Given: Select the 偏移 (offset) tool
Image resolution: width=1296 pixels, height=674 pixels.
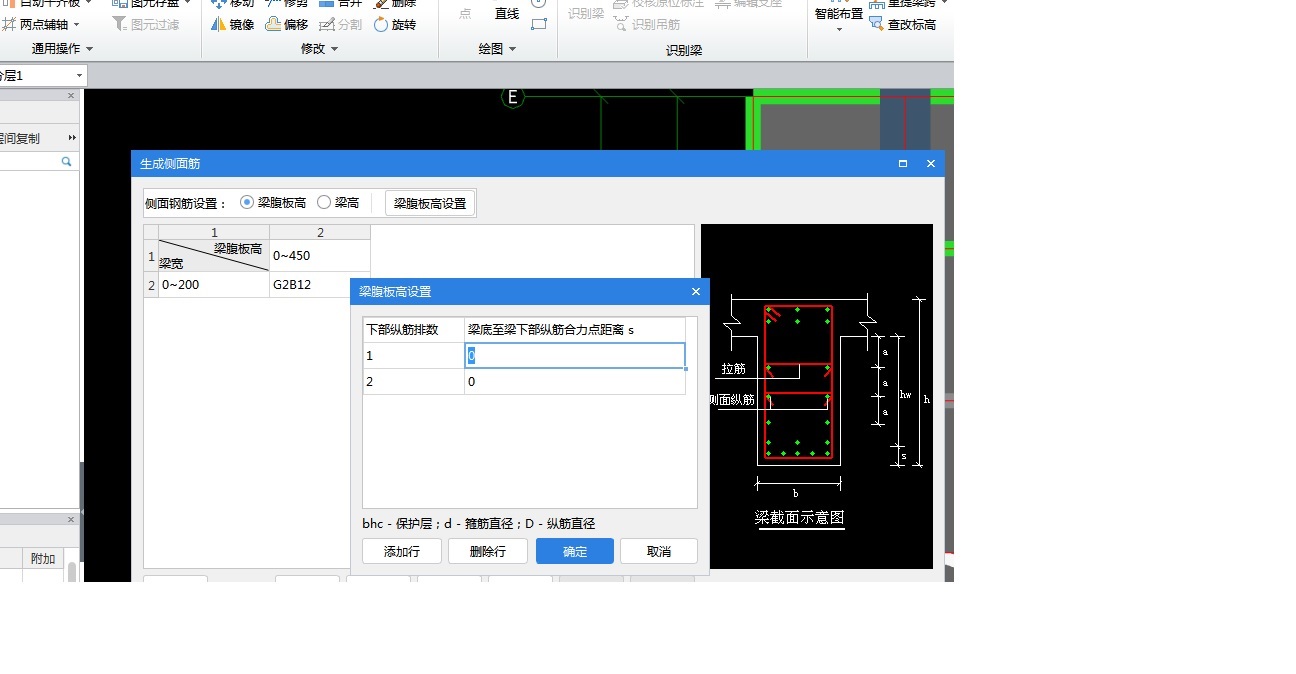Looking at the screenshot, I should (x=287, y=25).
